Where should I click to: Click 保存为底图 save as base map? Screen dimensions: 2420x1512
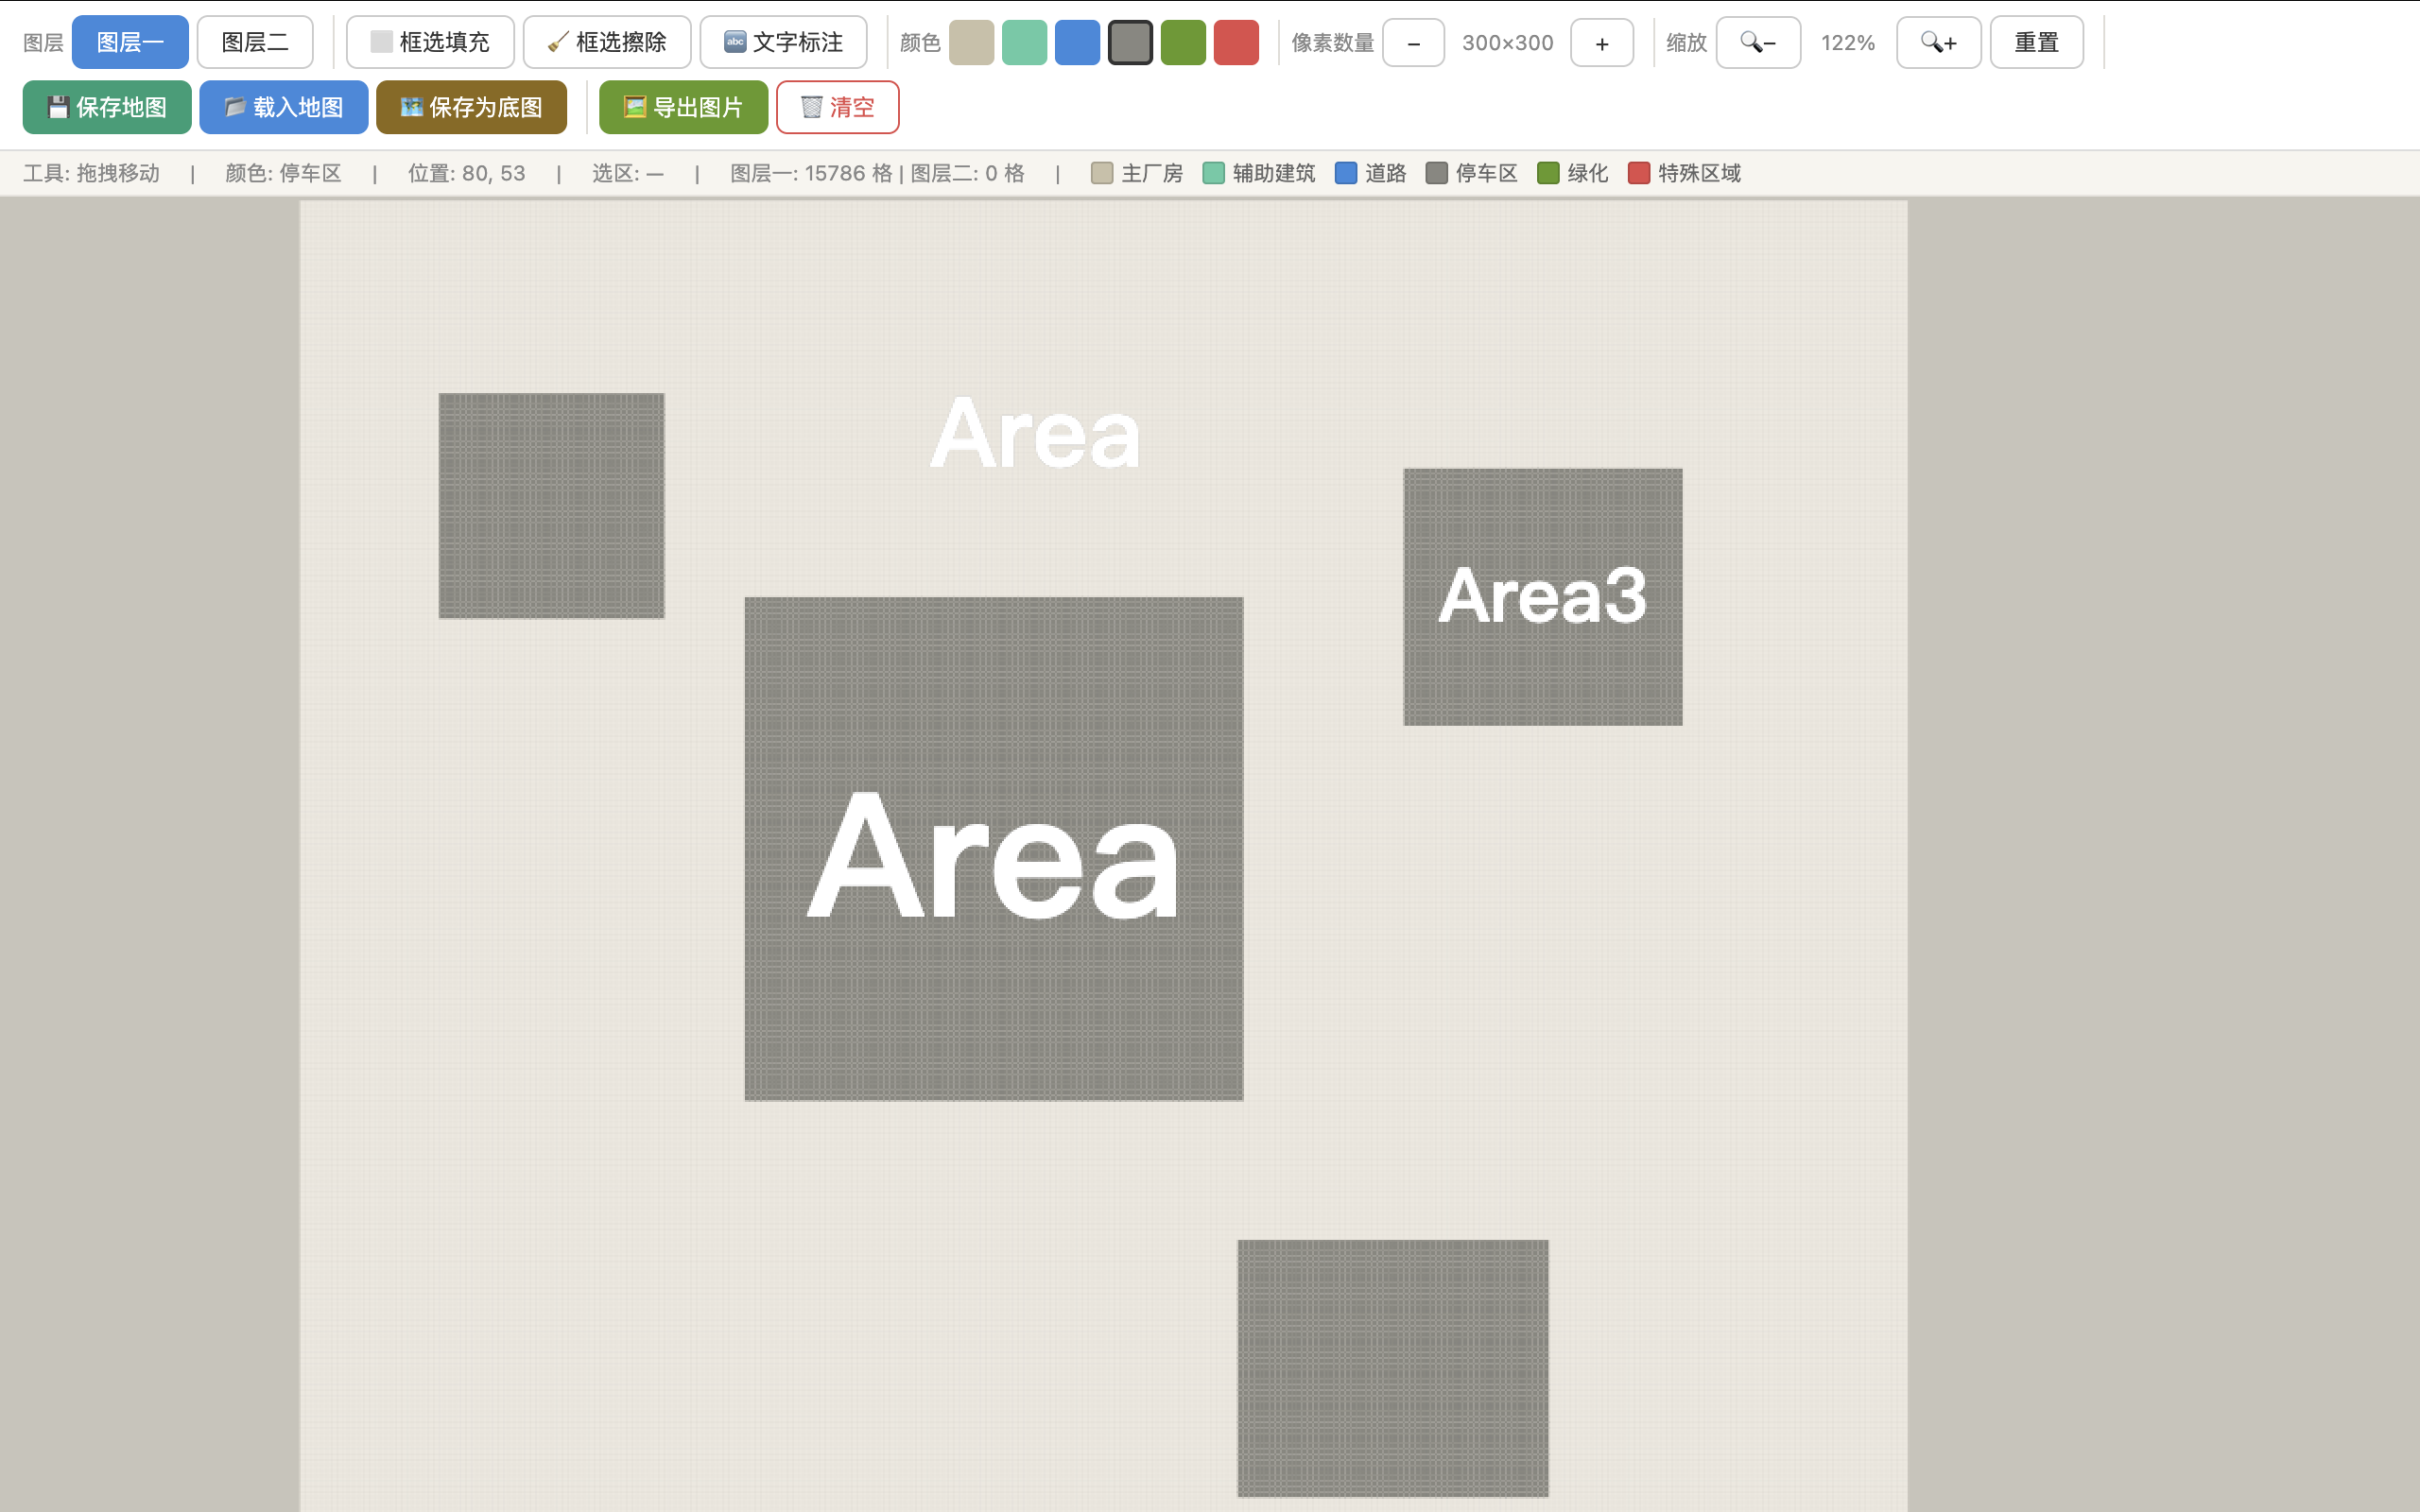471,107
